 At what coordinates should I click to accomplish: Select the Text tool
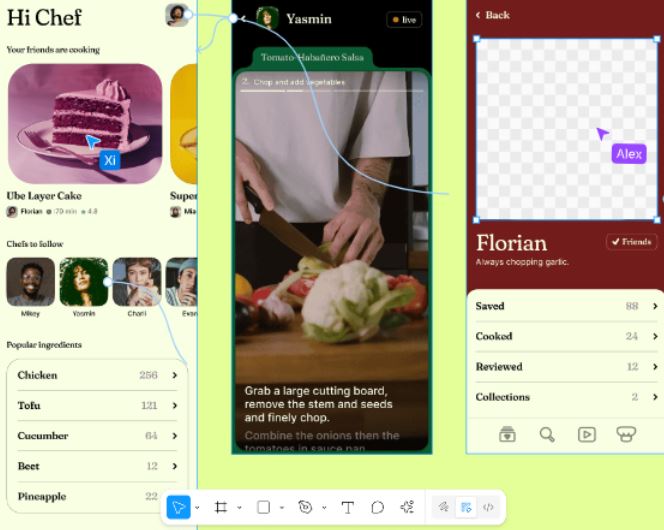coord(347,507)
